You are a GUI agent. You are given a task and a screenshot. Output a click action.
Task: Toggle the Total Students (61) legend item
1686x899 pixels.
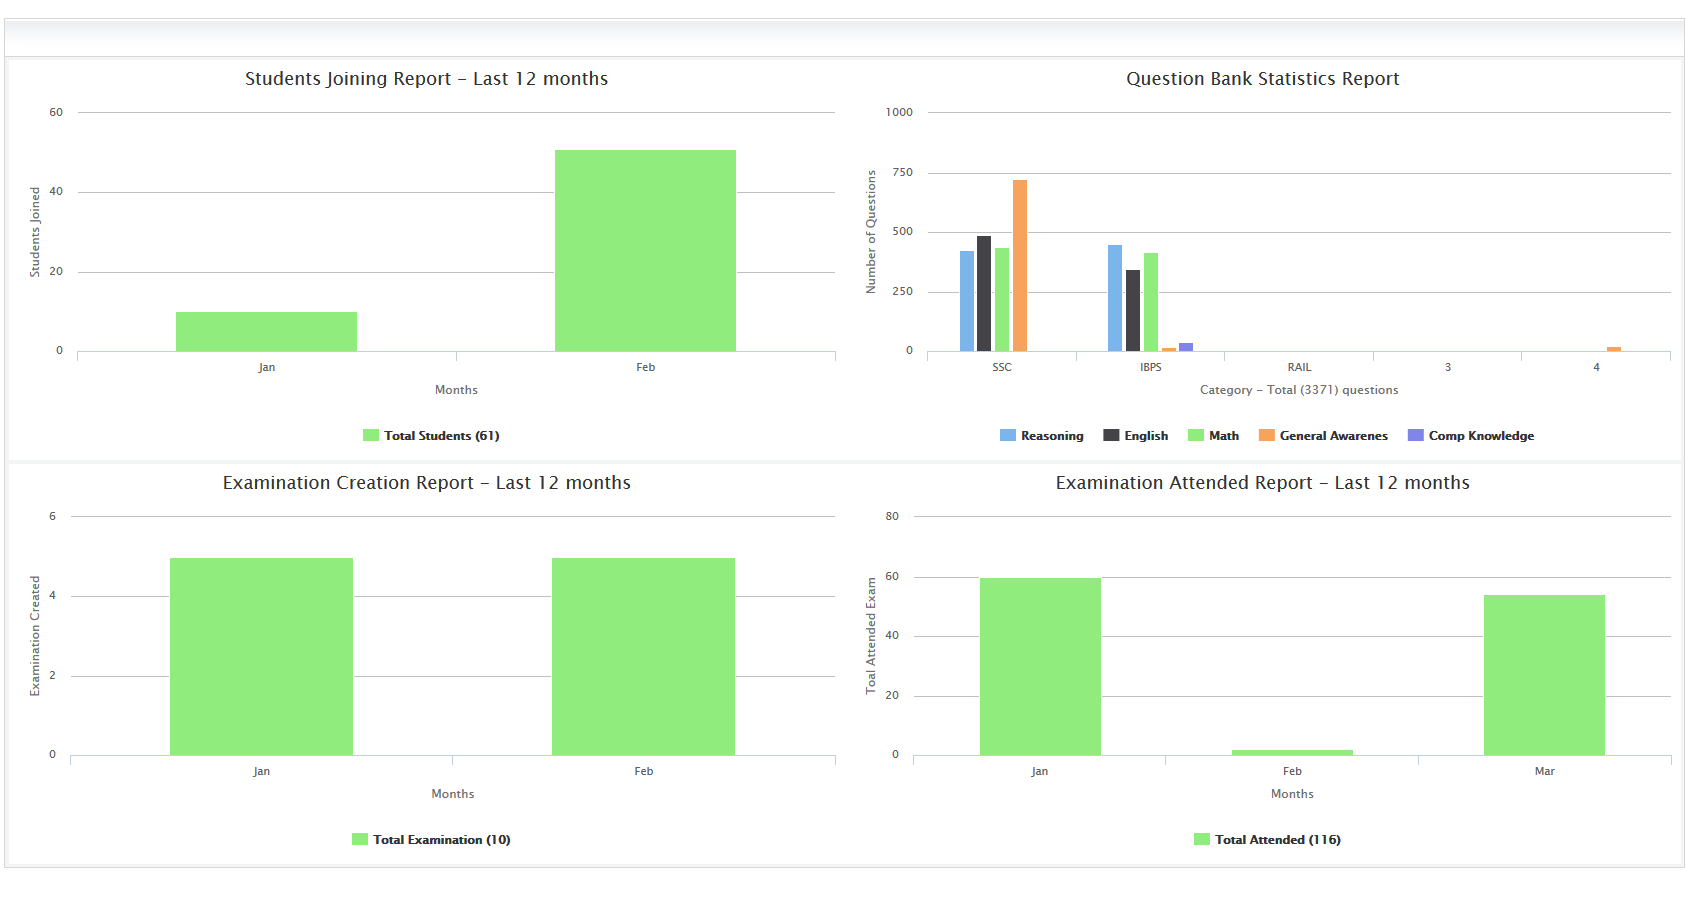tap(431, 435)
